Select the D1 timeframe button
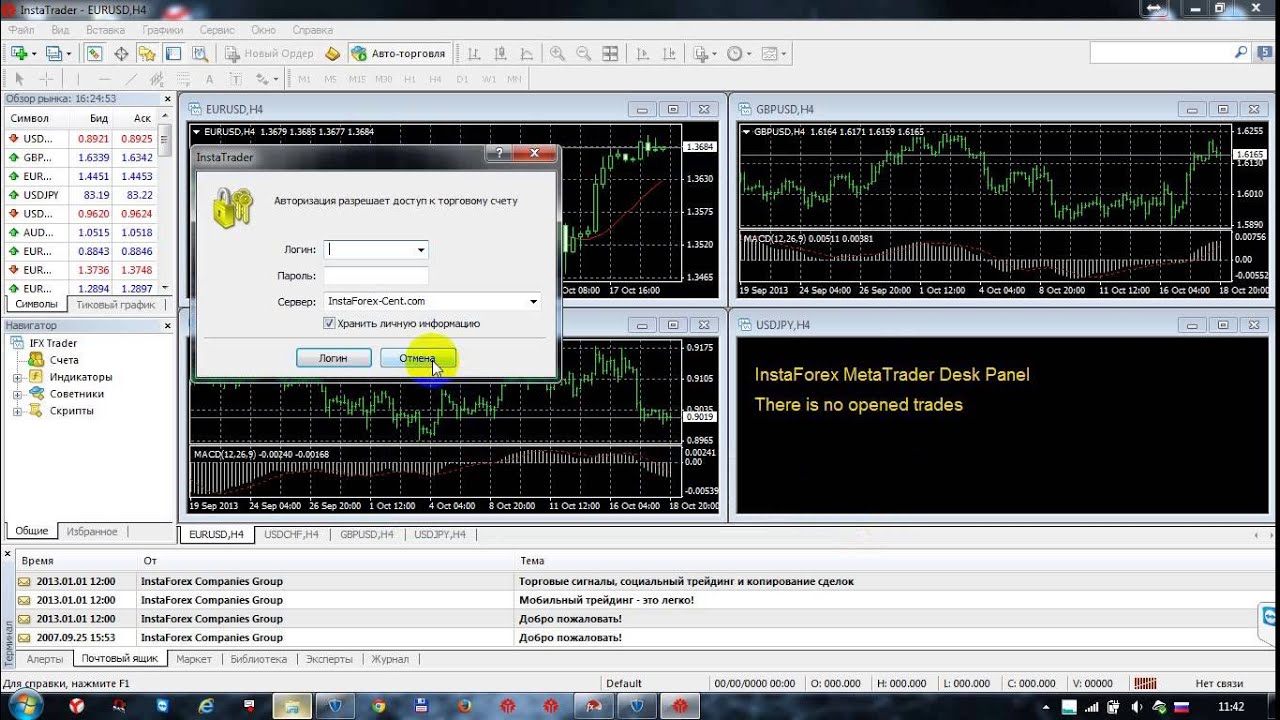This screenshot has width=1280, height=720. 462,79
